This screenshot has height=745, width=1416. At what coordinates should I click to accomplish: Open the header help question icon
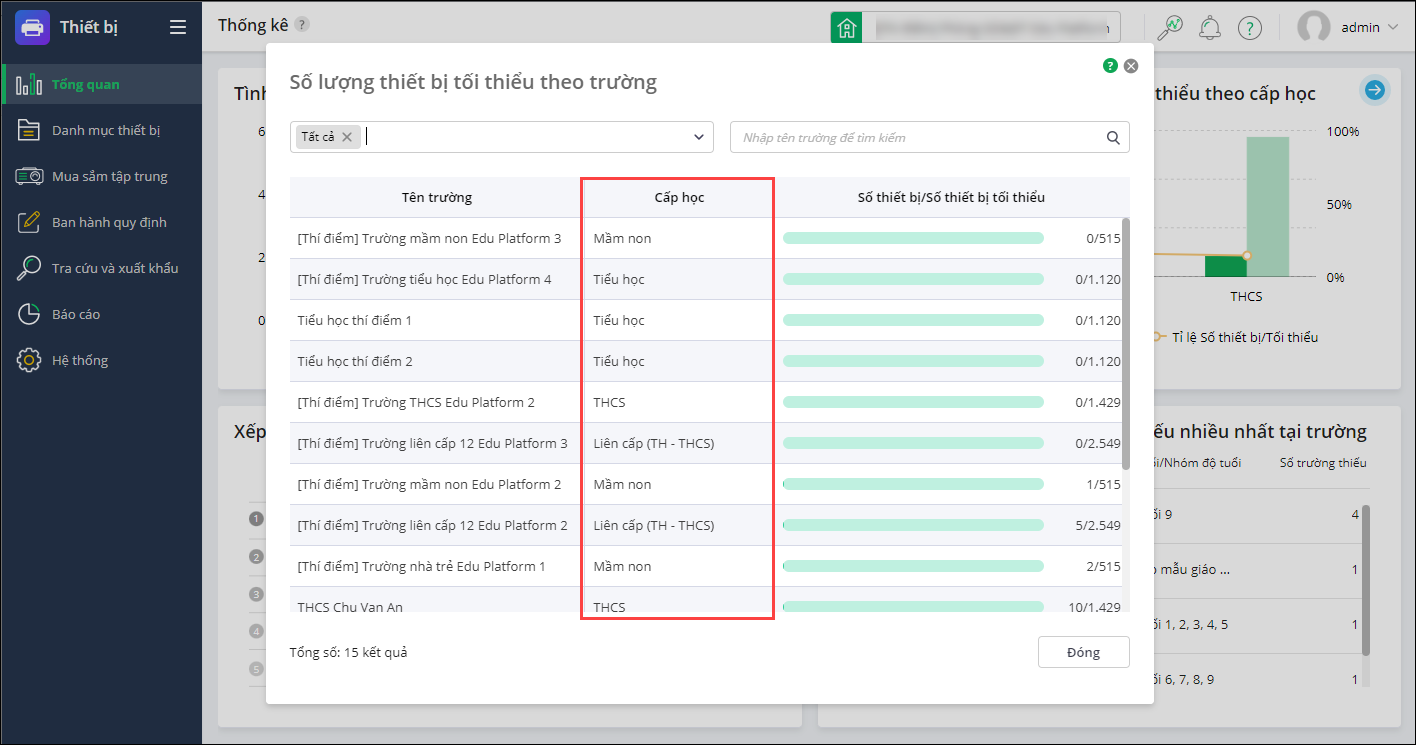(1250, 28)
